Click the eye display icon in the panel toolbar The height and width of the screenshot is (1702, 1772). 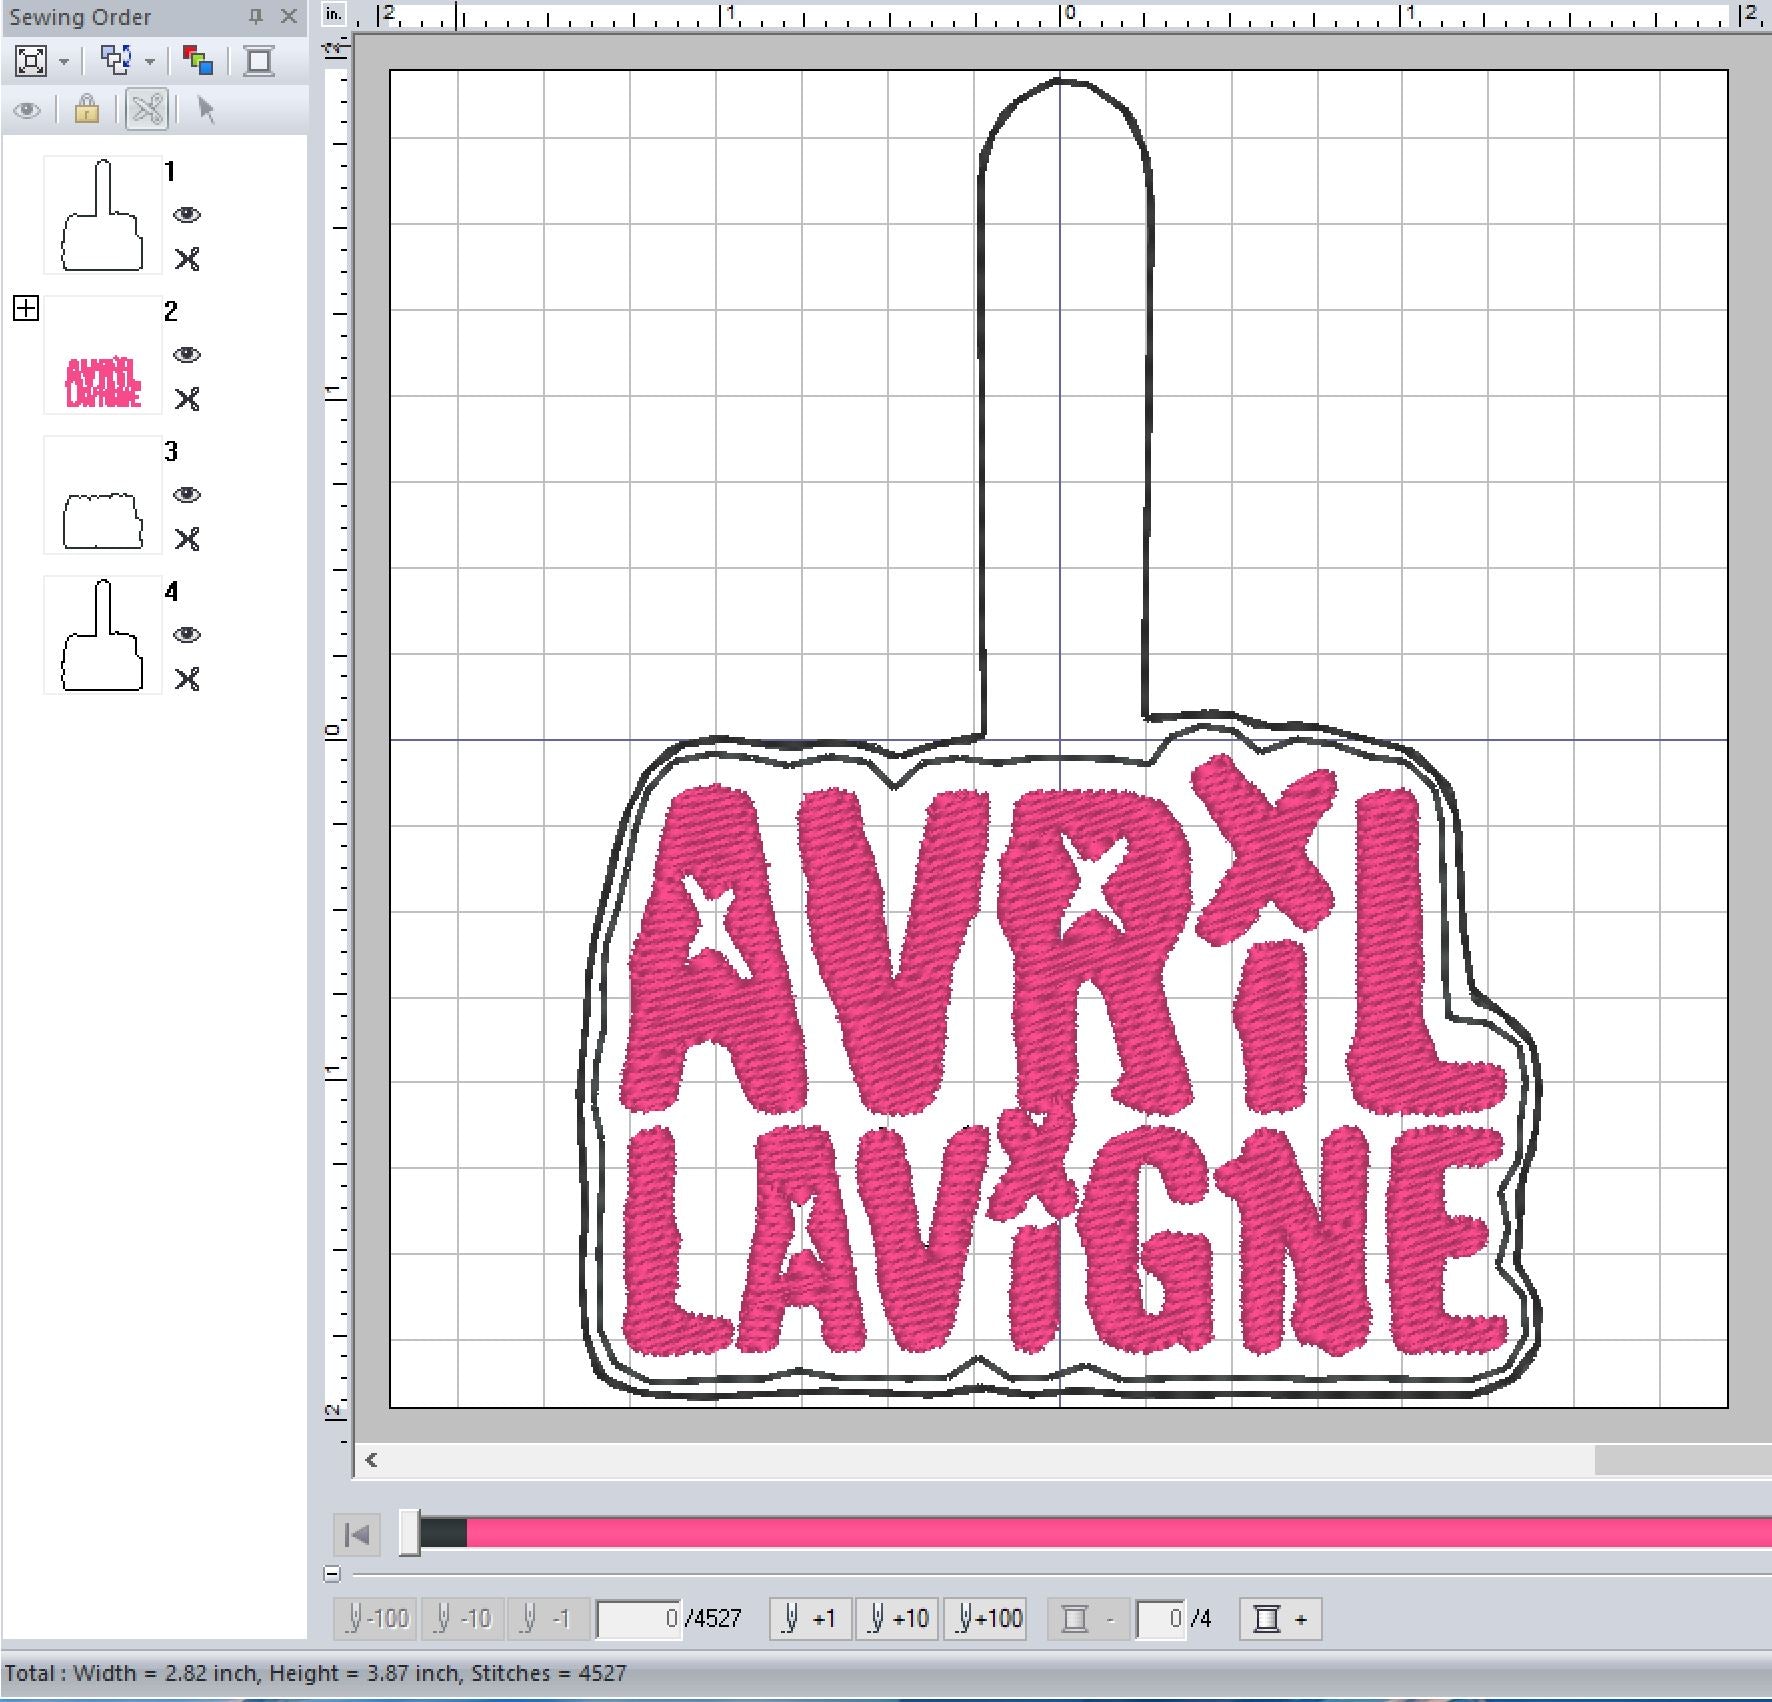pos(28,109)
